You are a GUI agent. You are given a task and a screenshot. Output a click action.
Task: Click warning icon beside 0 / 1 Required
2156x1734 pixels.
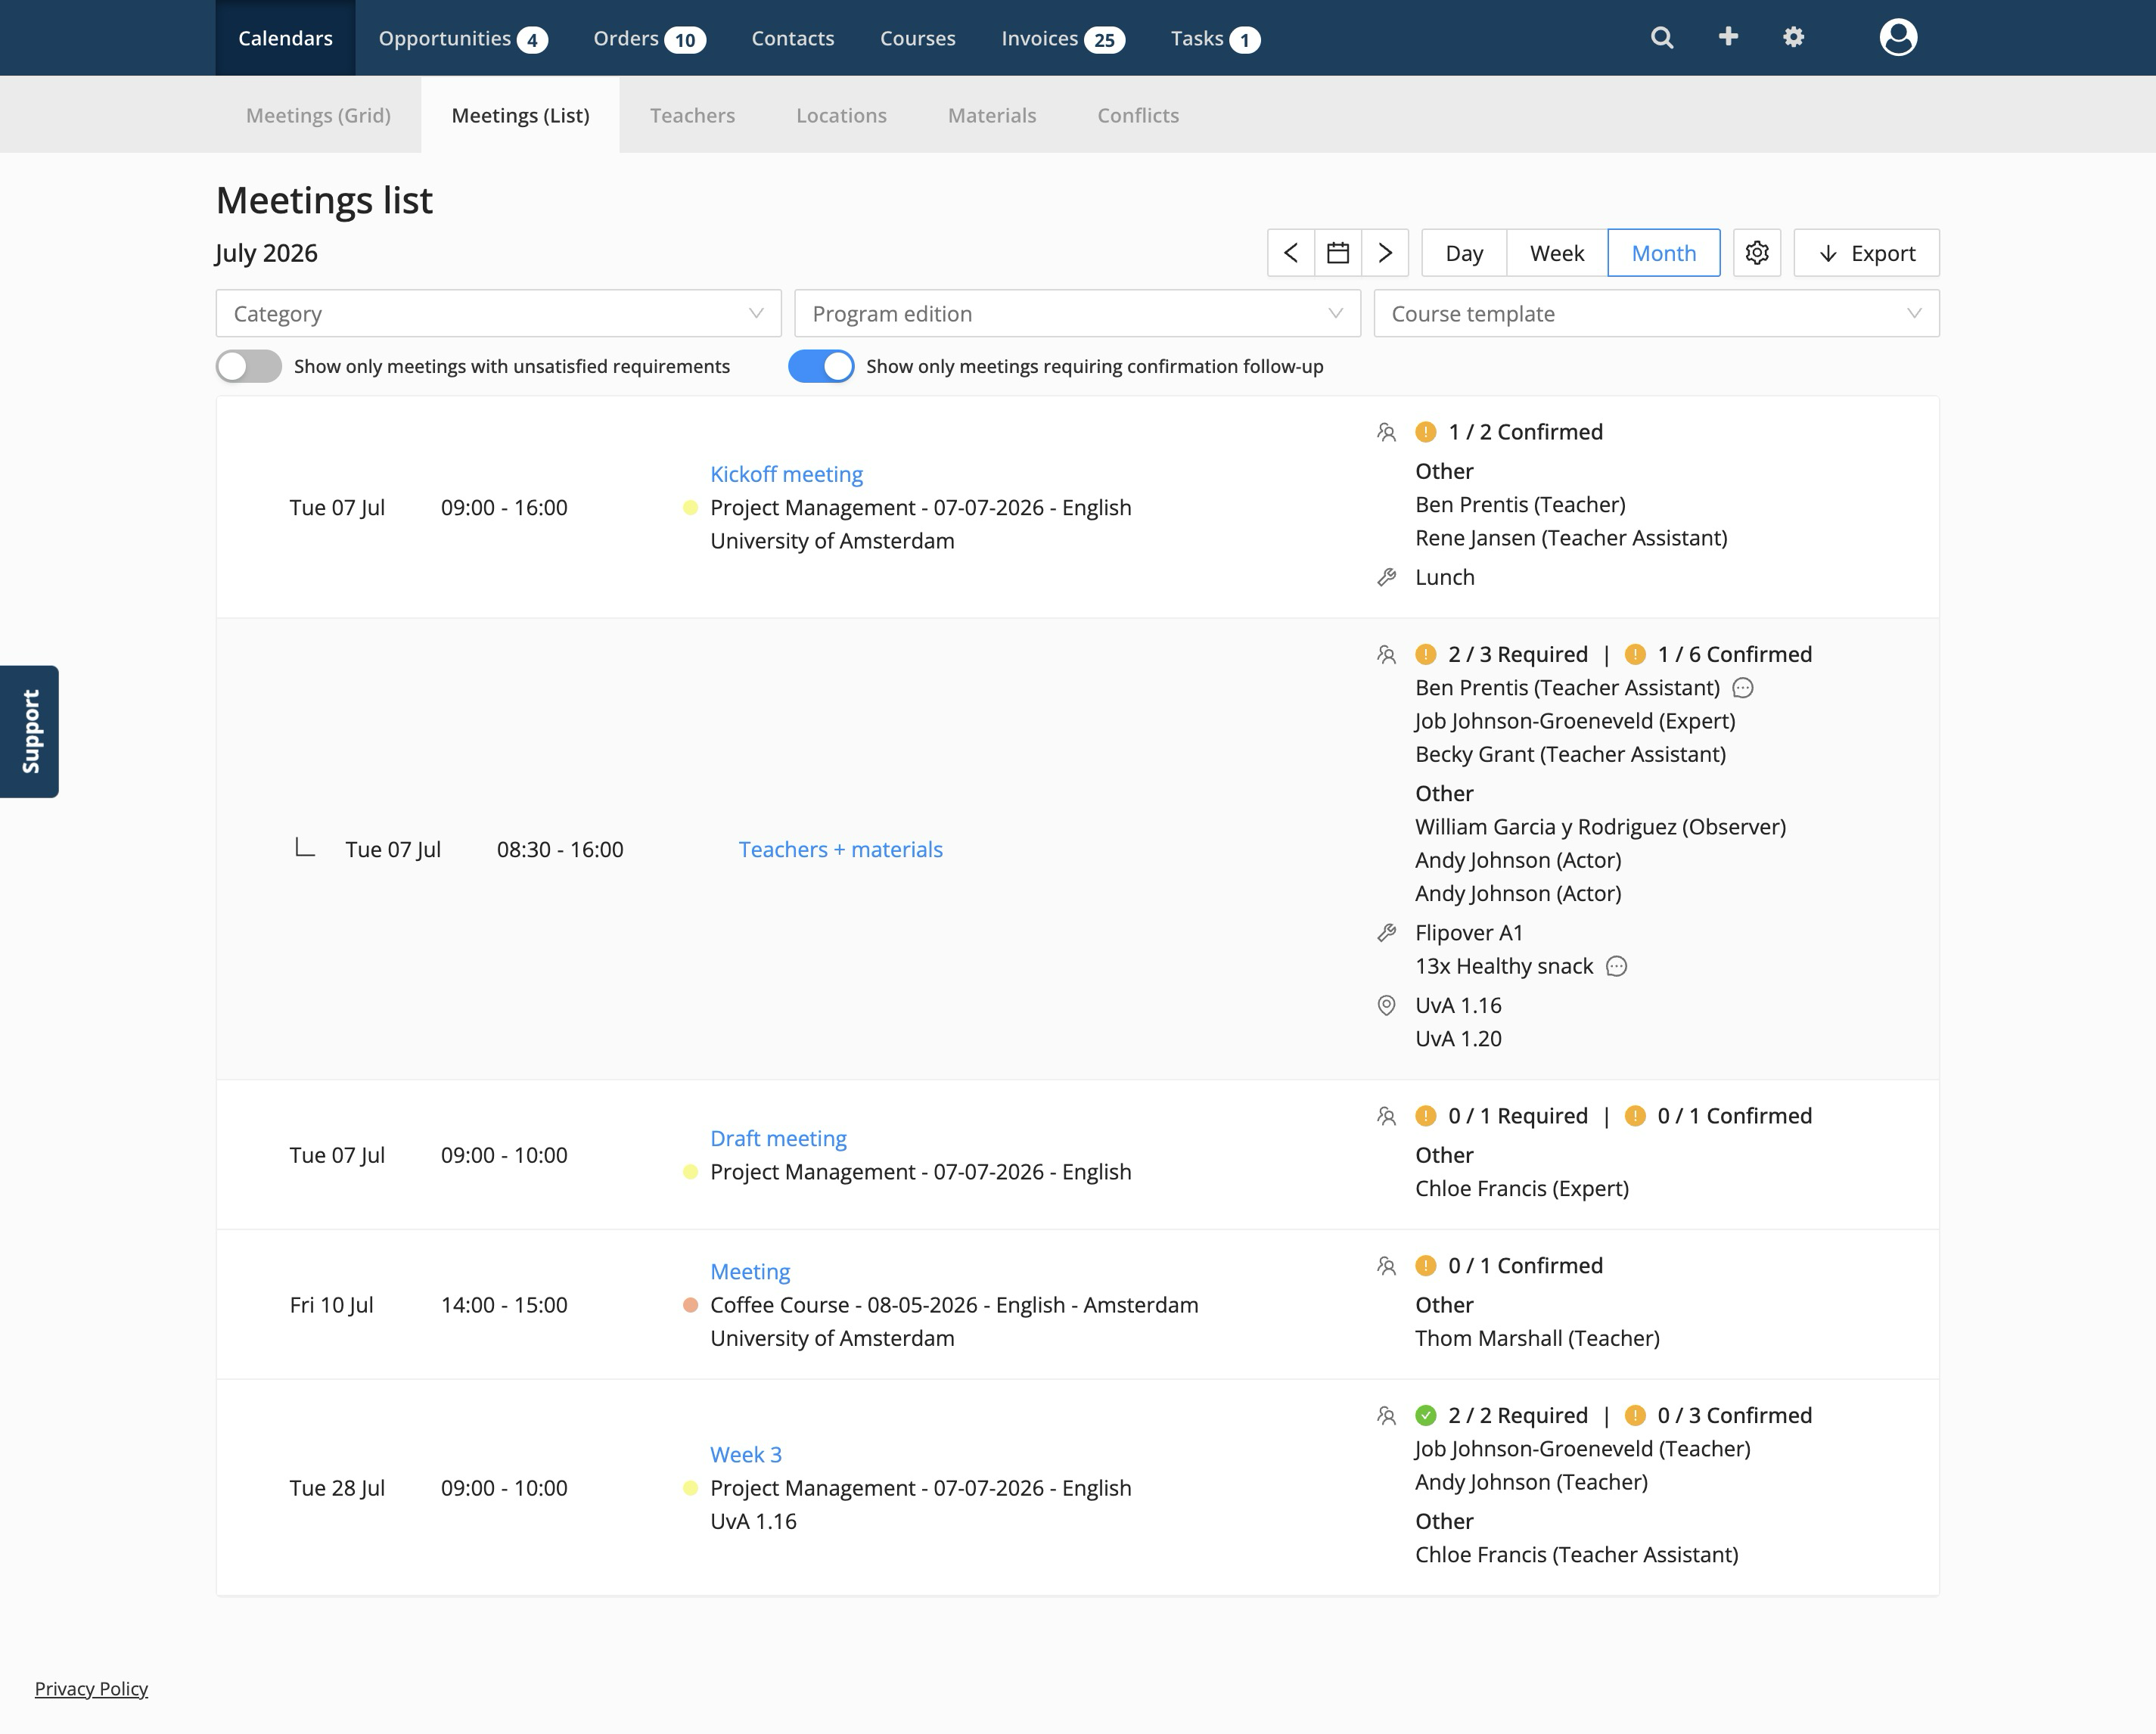(1426, 1116)
